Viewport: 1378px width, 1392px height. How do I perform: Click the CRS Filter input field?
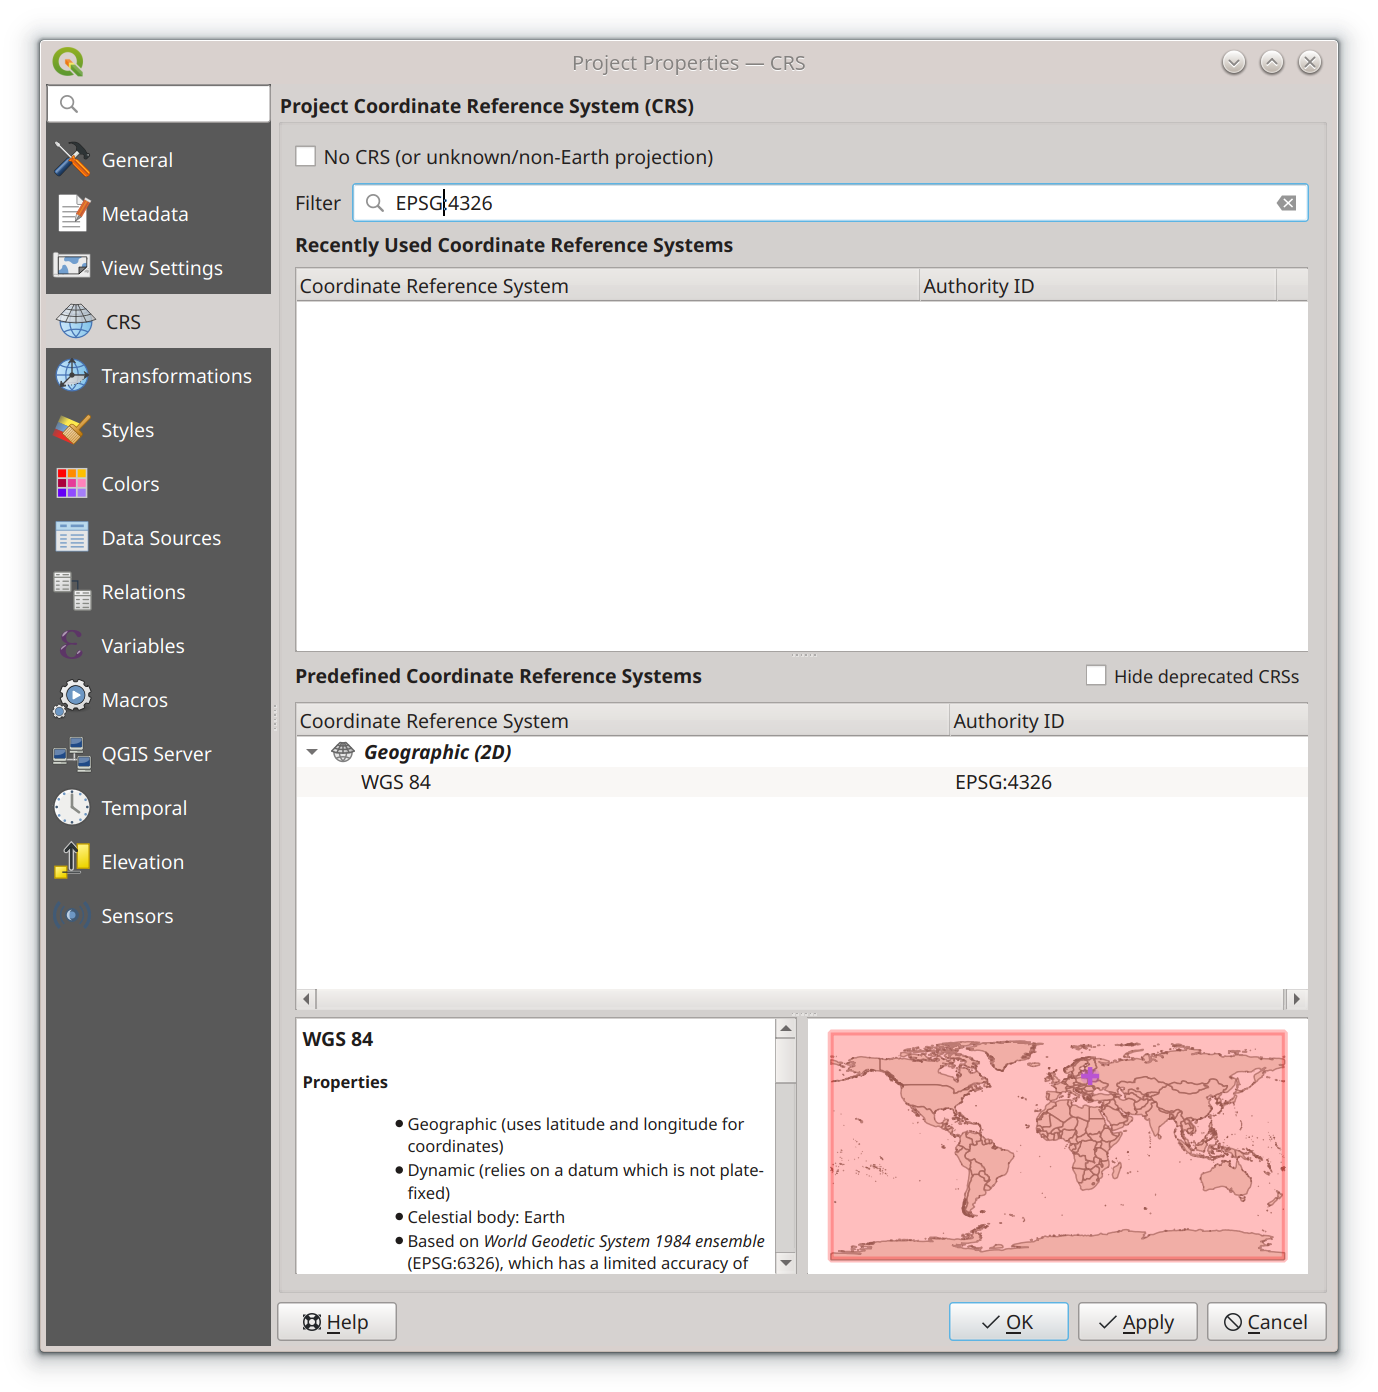click(x=830, y=203)
